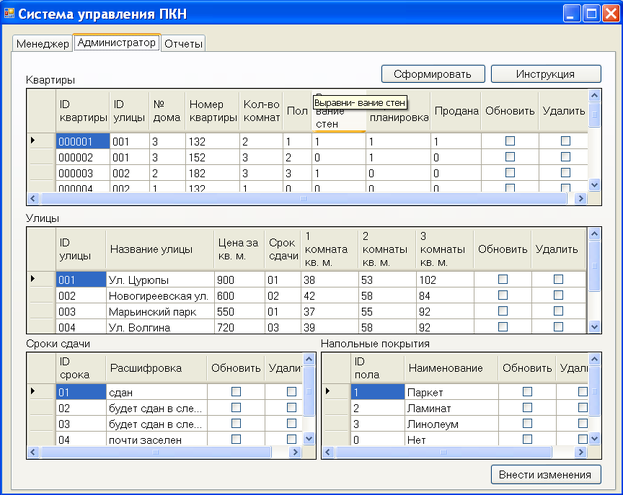Tick Удалить for Марьинский парк street
623x495 pixels.
[x=558, y=311]
